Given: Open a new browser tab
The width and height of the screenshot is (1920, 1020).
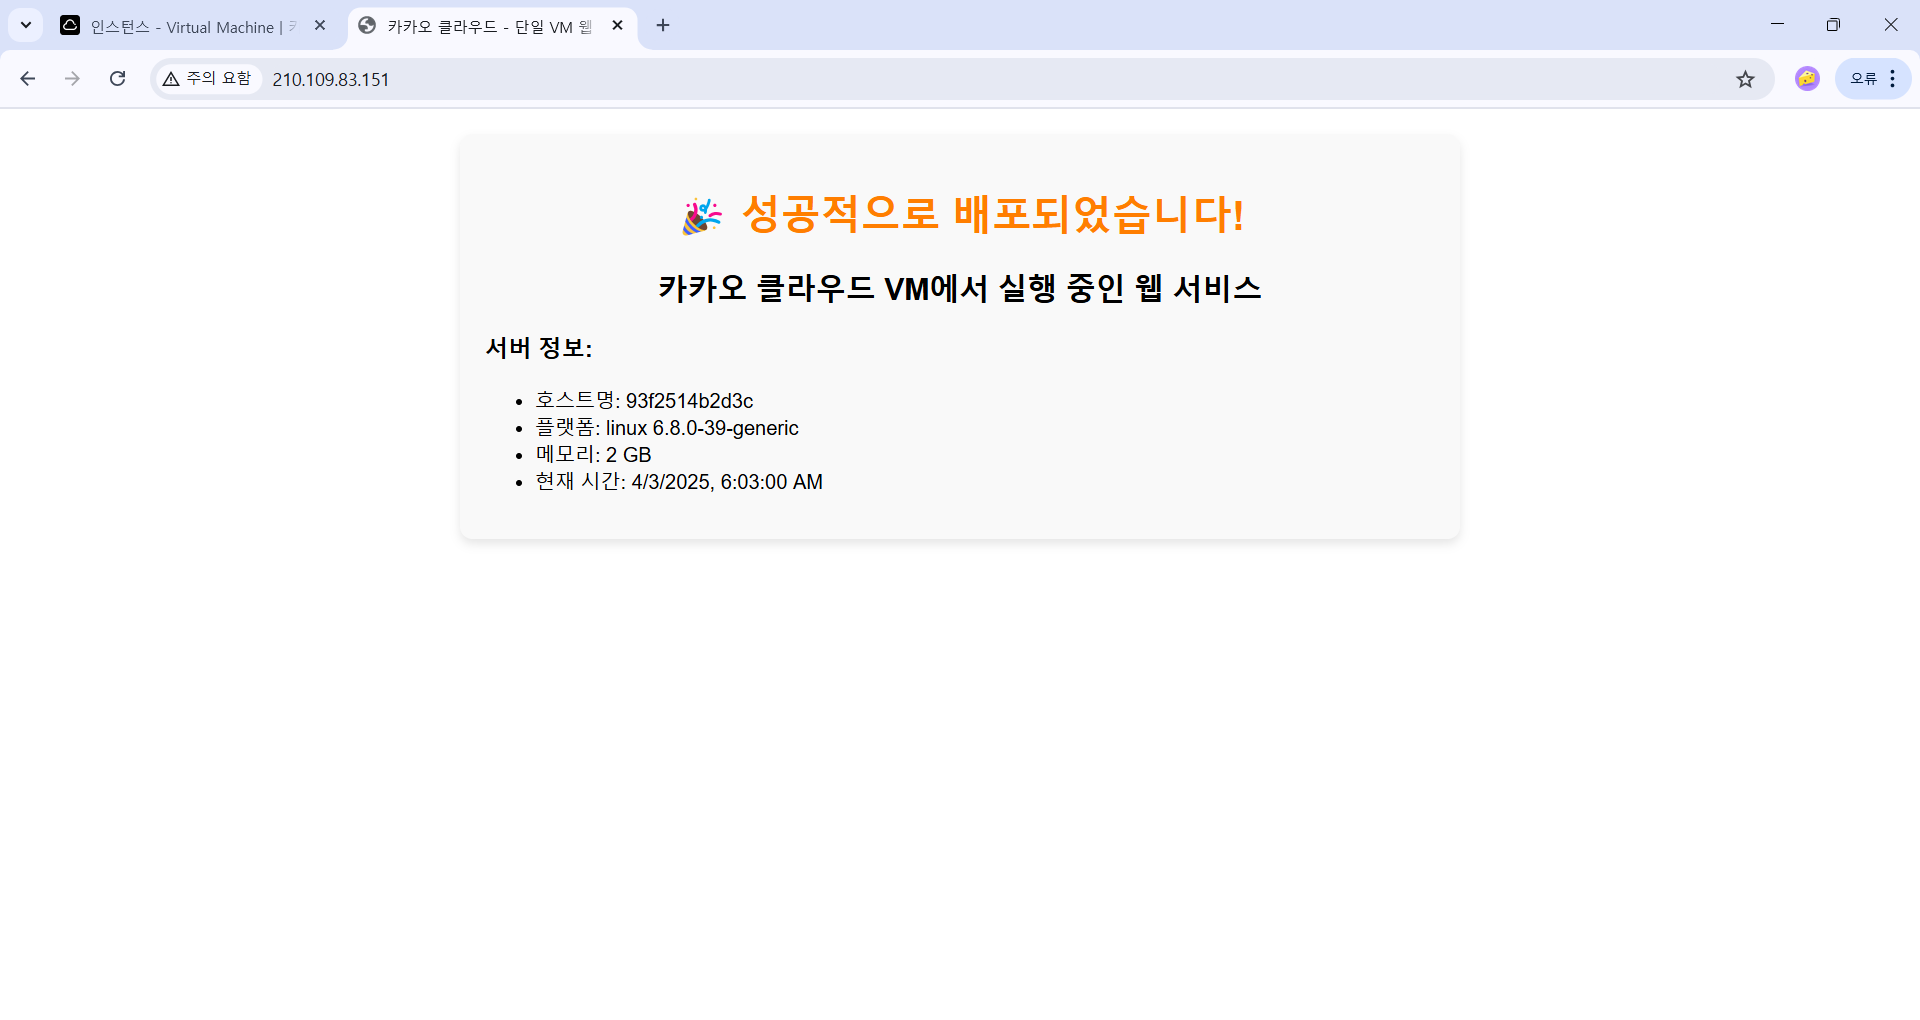Looking at the screenshot, I should [663, 26].
